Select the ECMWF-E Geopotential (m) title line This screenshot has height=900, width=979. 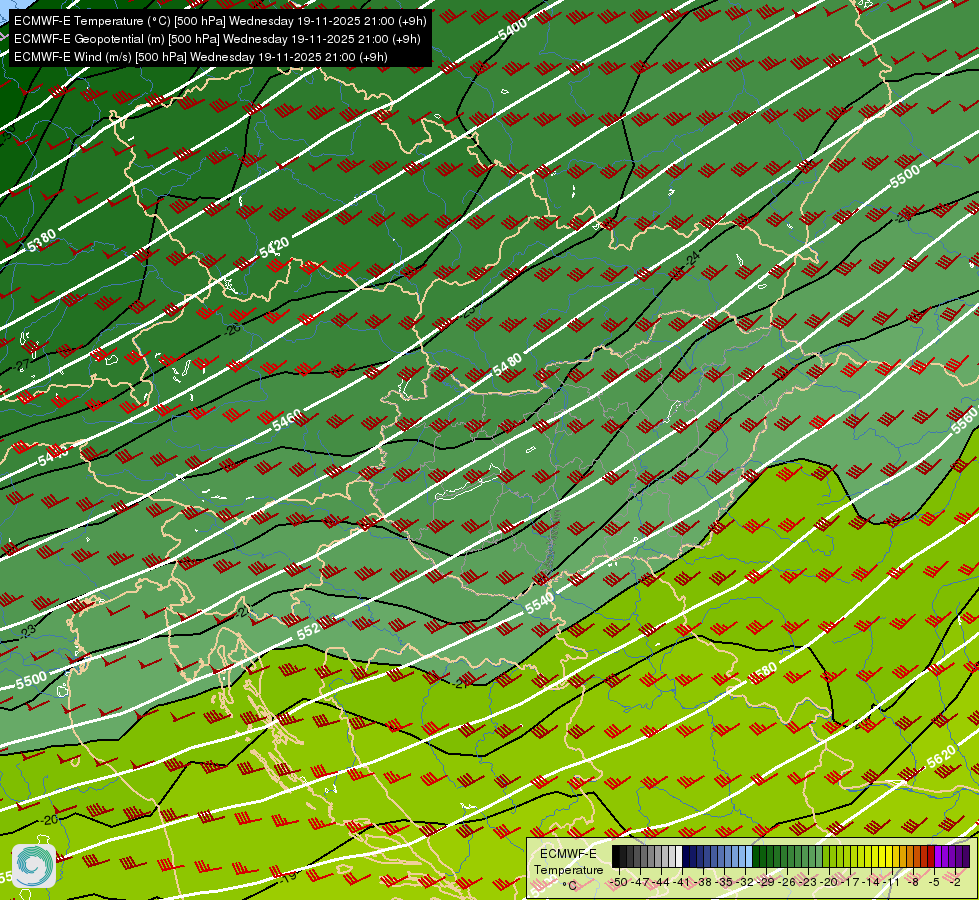pos(217,39)
